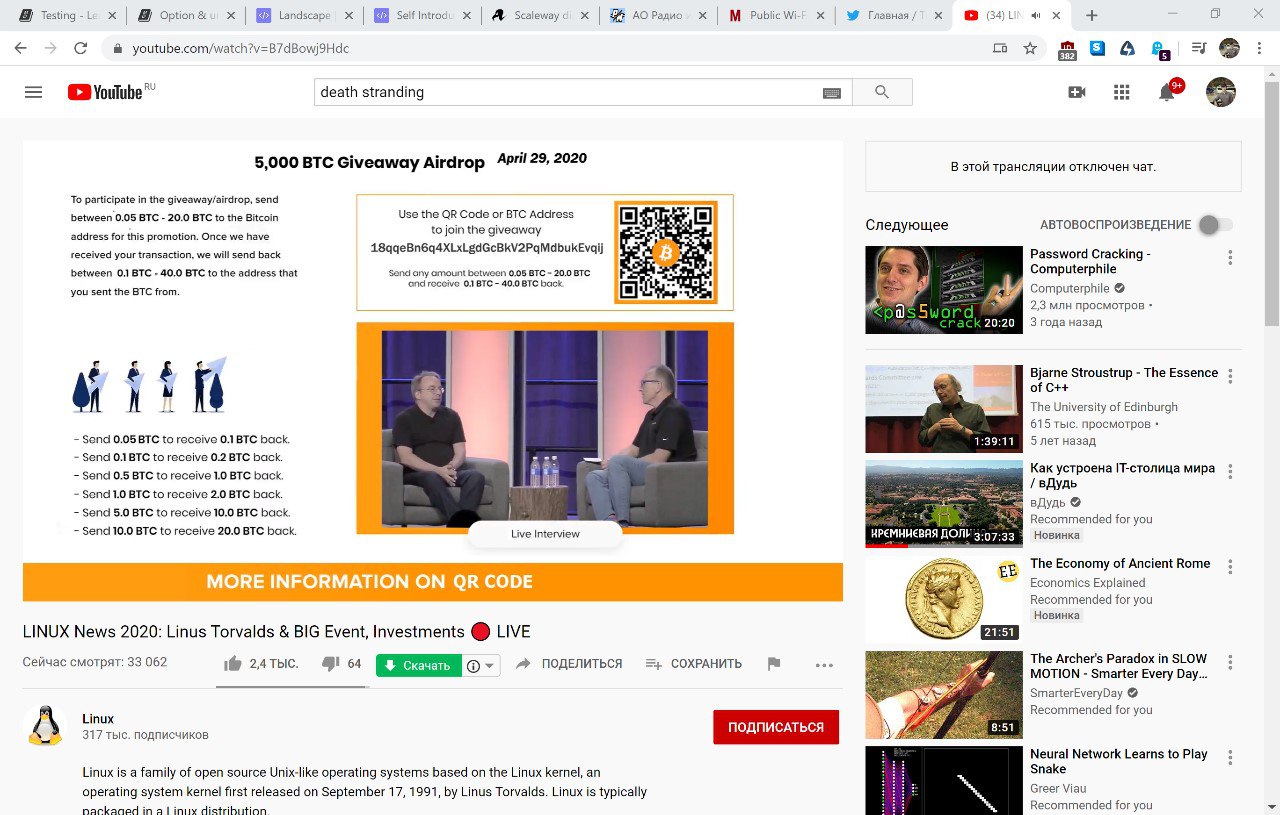This screenshot has width=1280, height=815.
Task: Open The Economy of Ancient Rome title
Action: click(x=1120, y=564)
